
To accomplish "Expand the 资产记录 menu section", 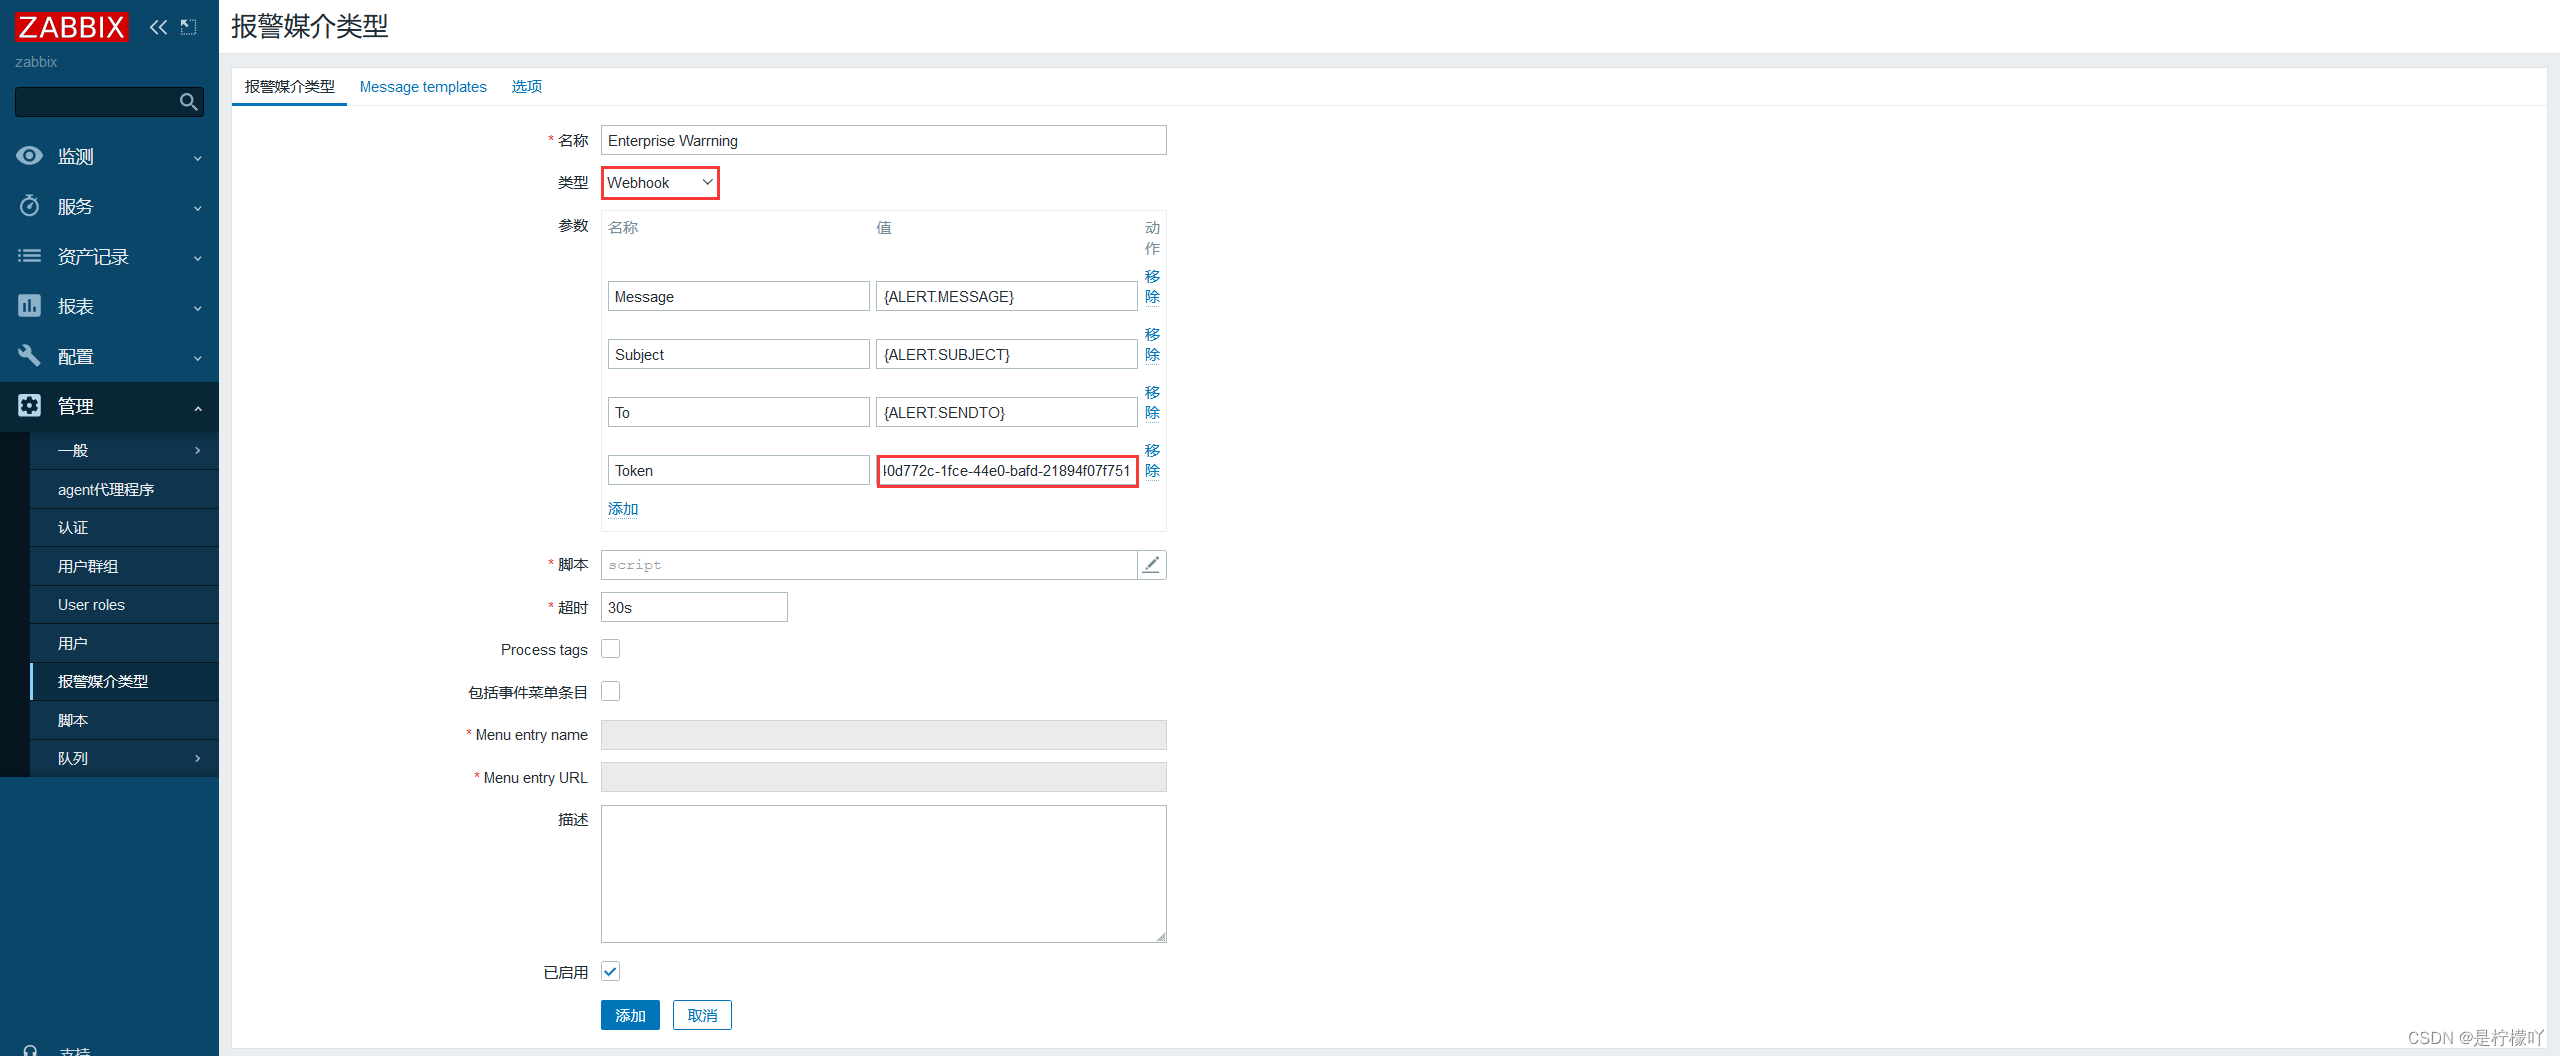I will point(109,257).
